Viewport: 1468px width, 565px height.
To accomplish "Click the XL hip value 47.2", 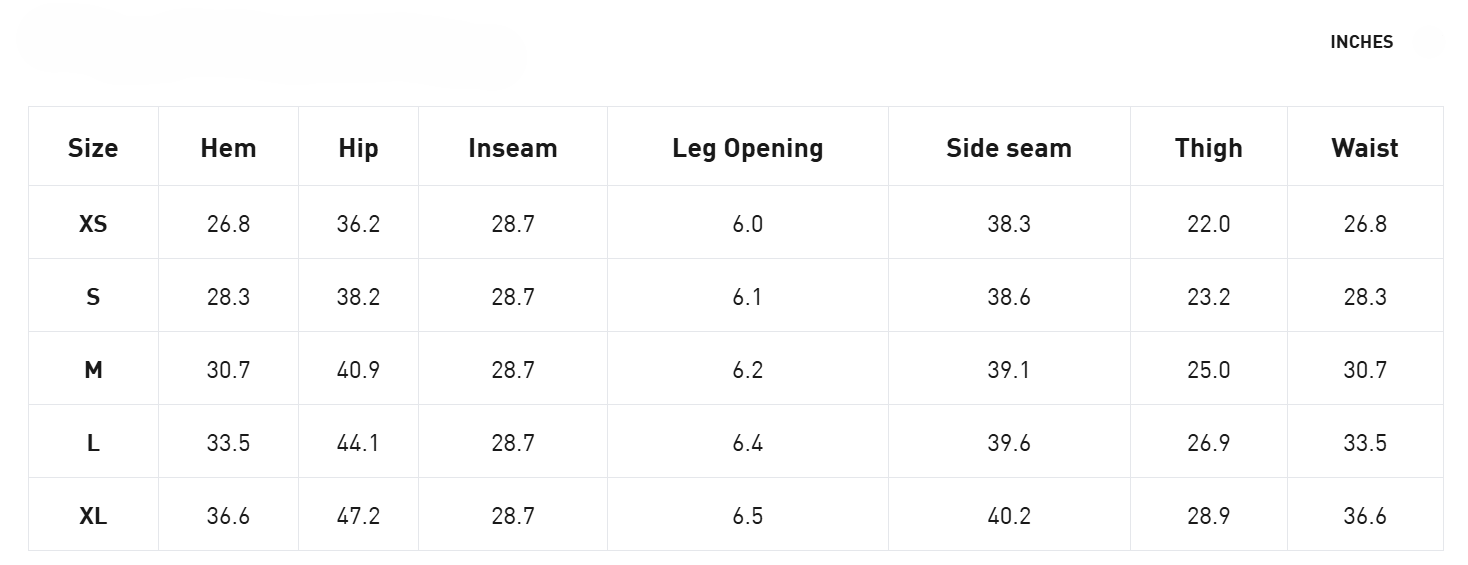I will point(358,516).
